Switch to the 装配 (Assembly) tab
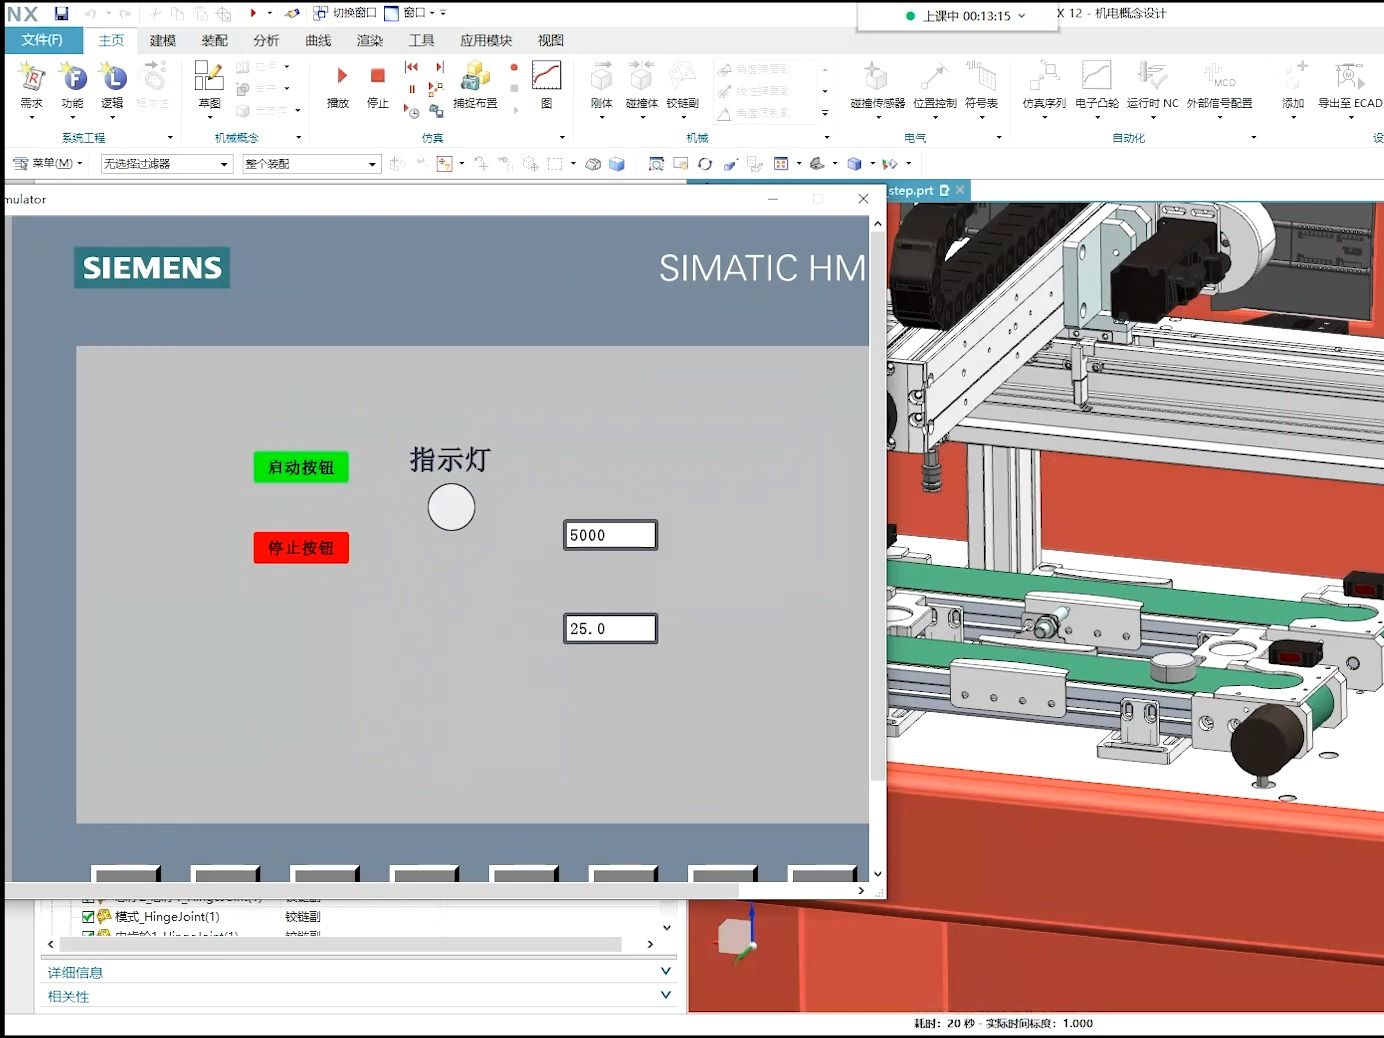 (x=215, y=40)
